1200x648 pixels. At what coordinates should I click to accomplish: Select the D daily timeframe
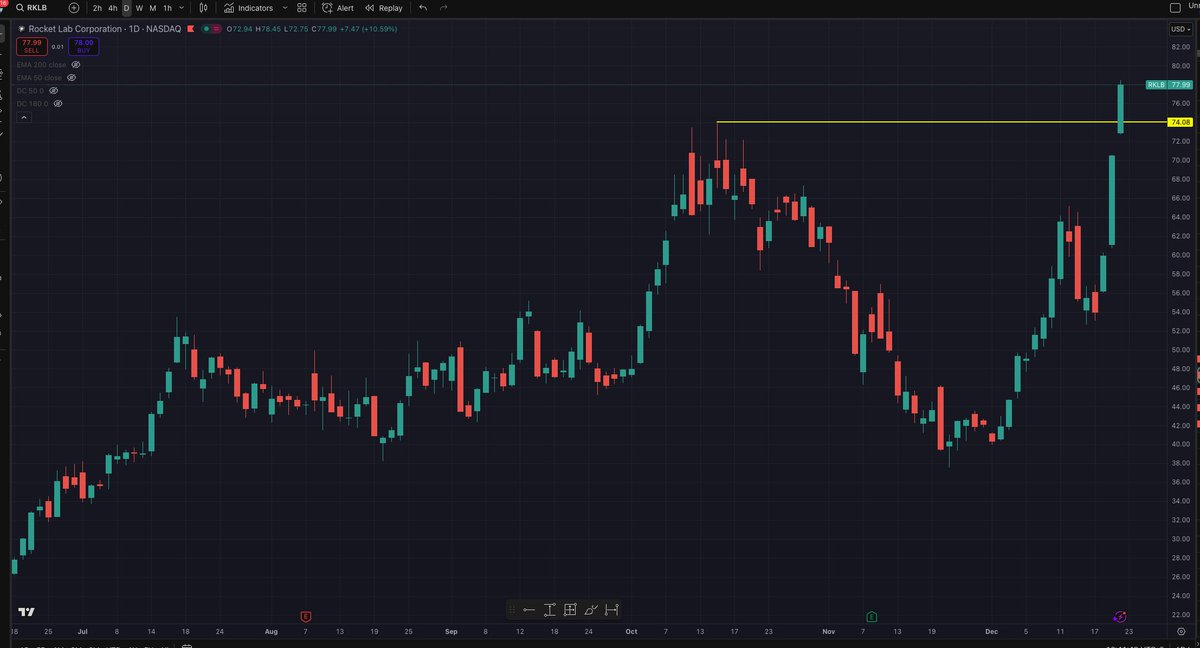click(x=126, y=8)
